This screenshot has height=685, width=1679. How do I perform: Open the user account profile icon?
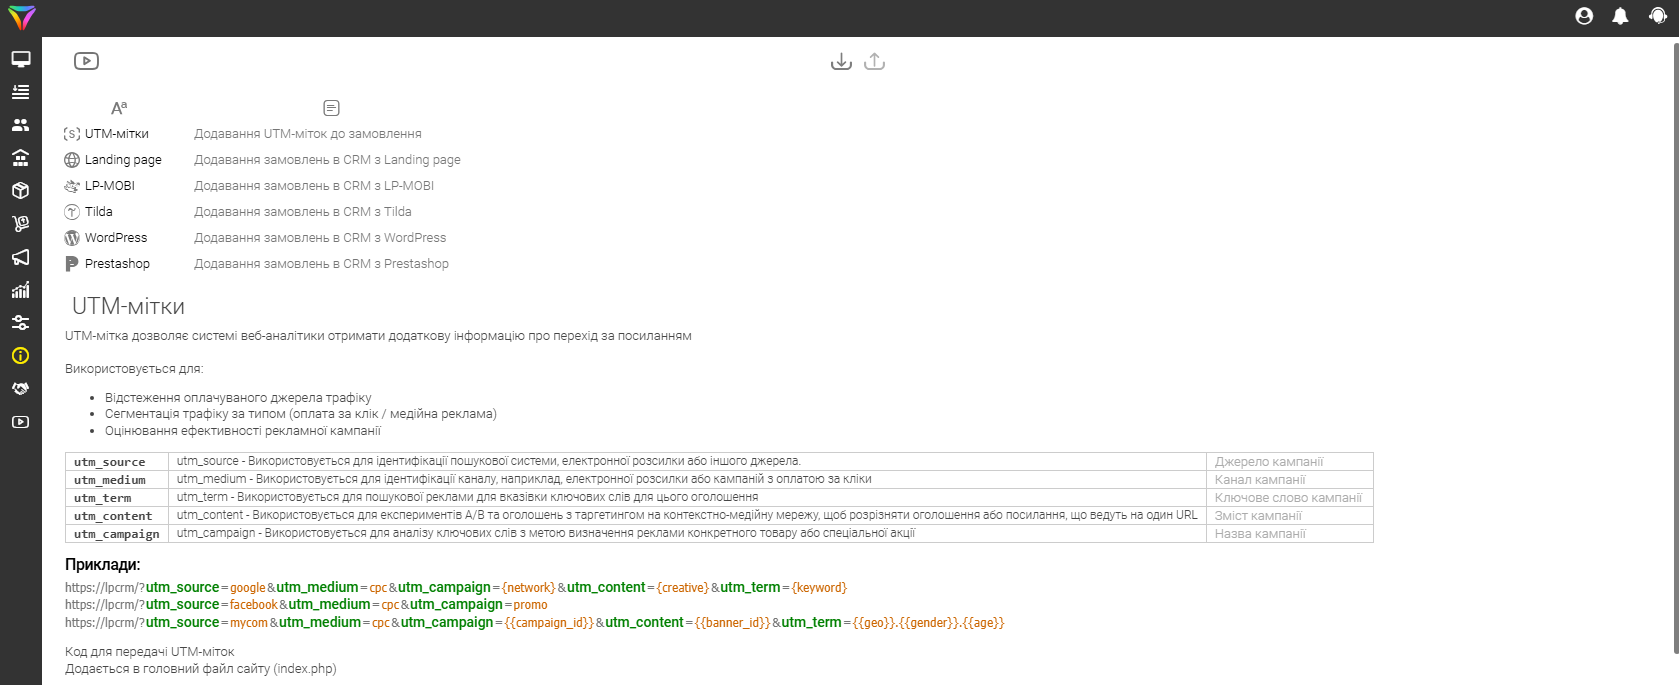point(1584,16)
